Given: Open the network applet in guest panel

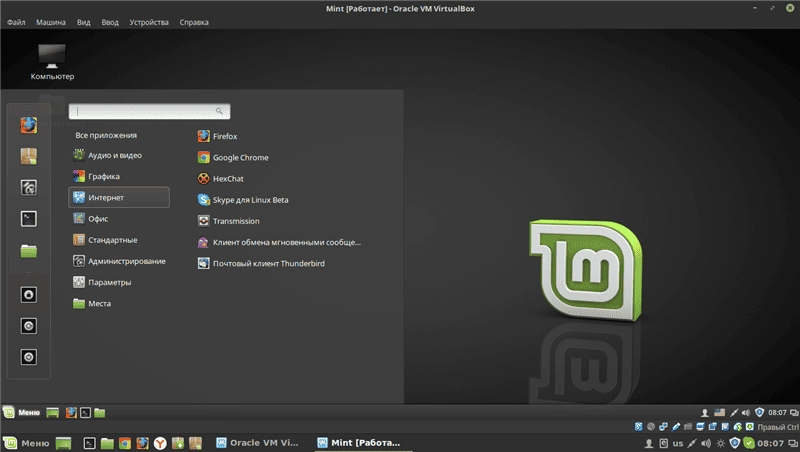Looking at the screenshot, I should point(734,413).
